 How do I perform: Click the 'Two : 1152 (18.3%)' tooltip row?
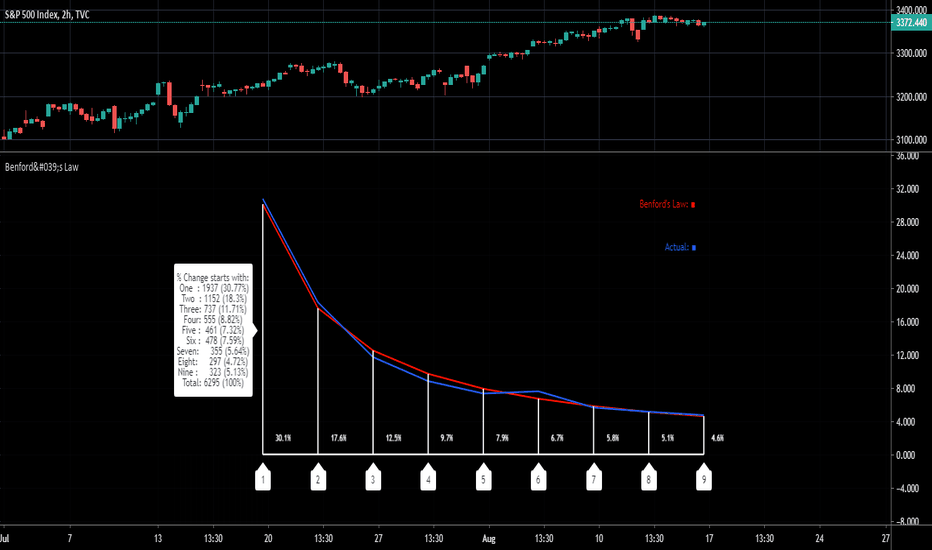213,298
